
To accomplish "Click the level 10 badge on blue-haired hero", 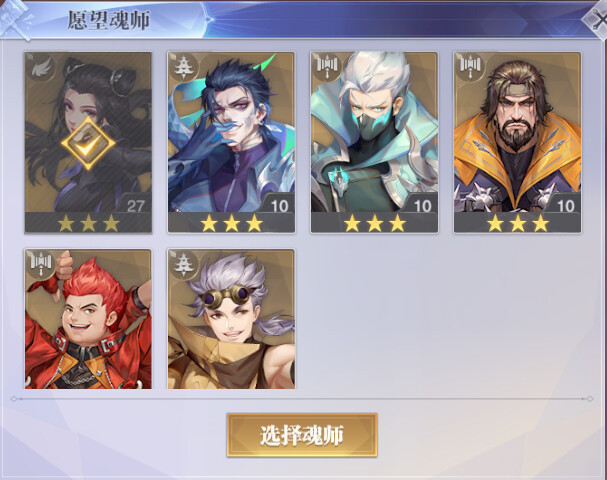I will (278, 204).
